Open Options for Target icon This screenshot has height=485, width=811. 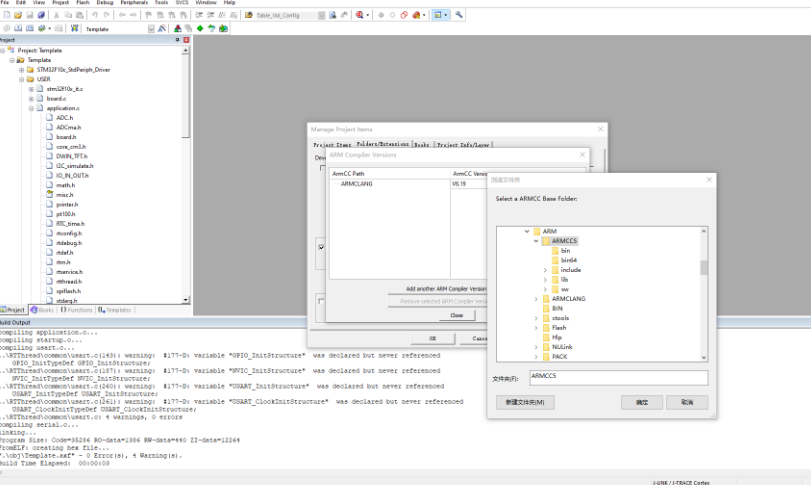tap(162, 28)
